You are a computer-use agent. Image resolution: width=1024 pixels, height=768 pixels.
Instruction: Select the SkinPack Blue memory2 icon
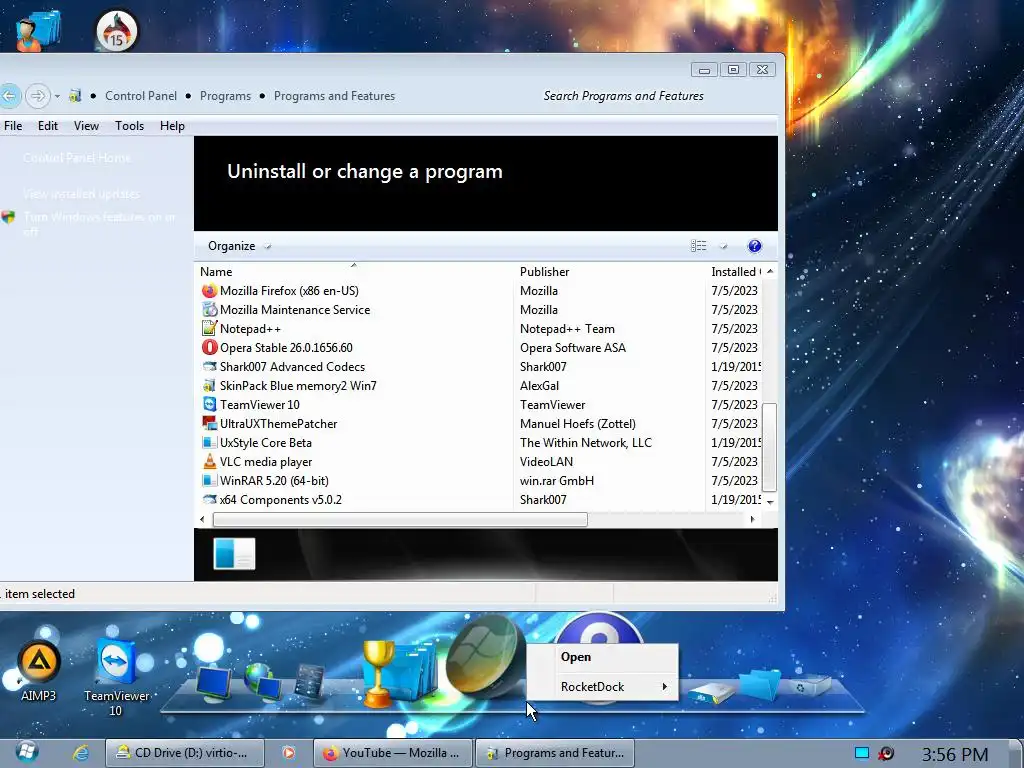coord(209,385)
